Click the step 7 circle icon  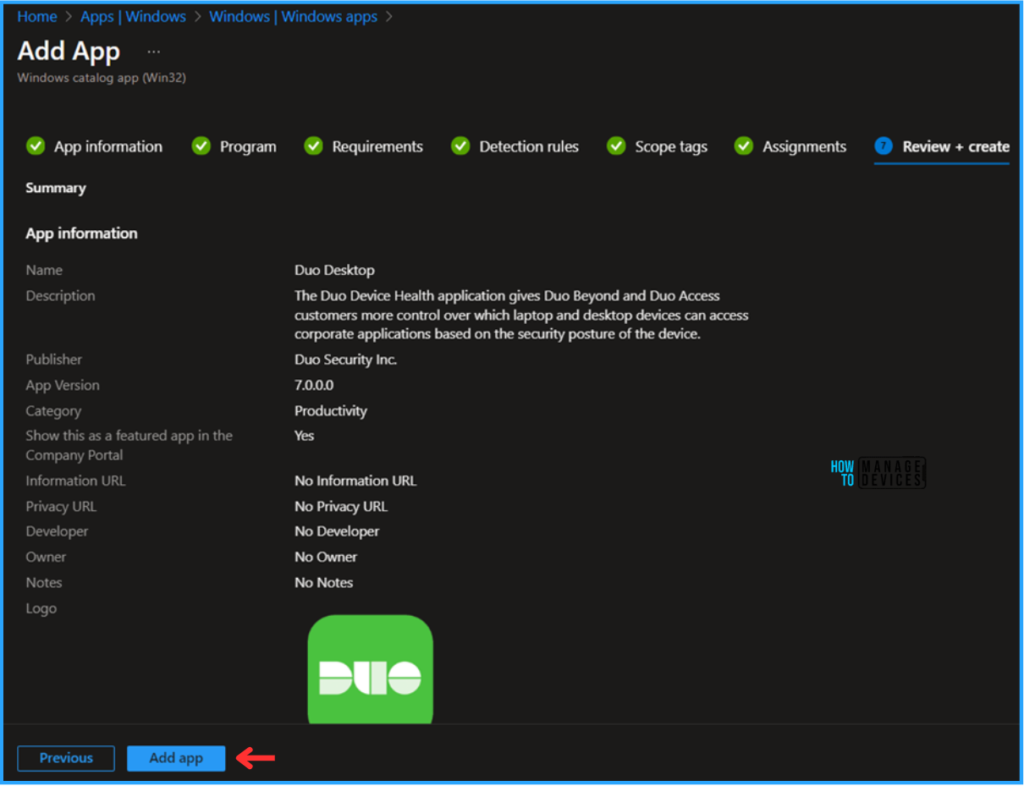[x=884, y=146]
